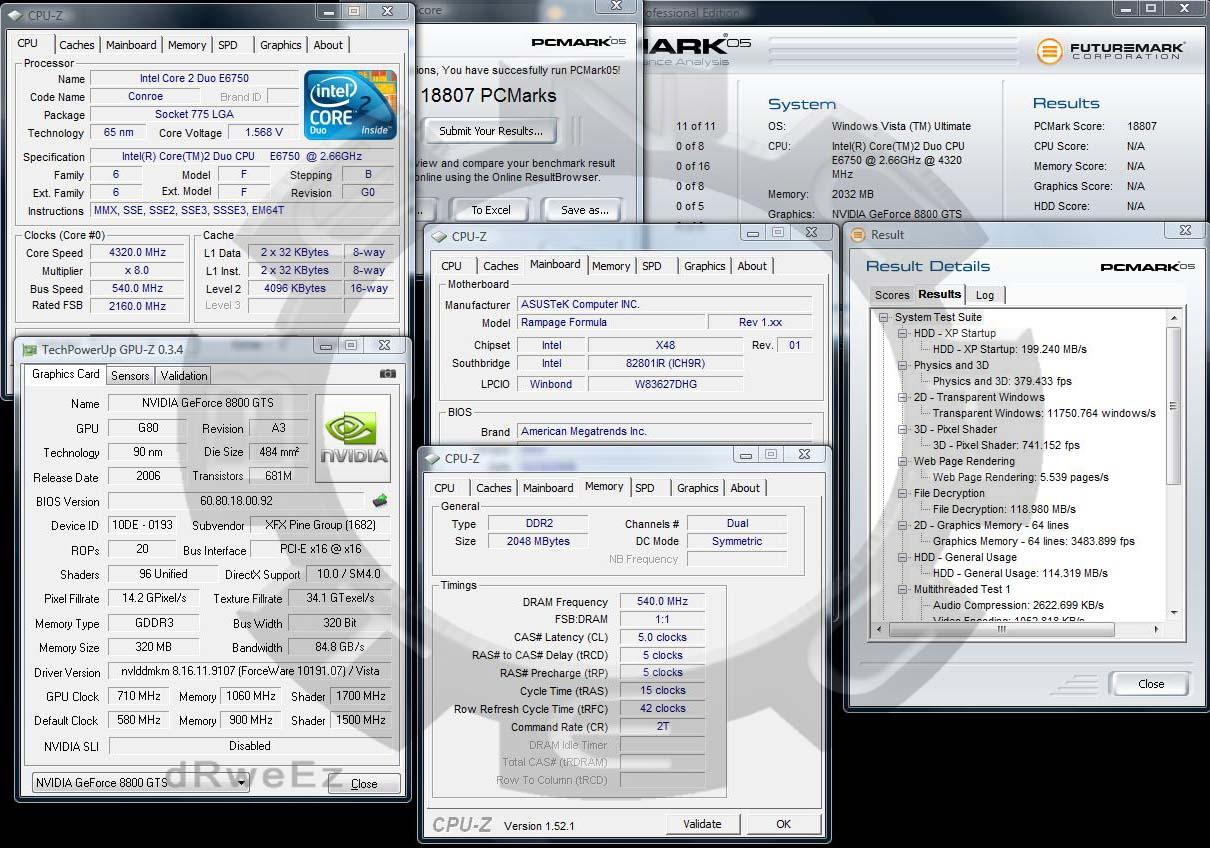Open About tab in the CPU-Z processor window
Image resolution: width=1210 pixels, height=848 pixels.
click(x=328, y=45)
